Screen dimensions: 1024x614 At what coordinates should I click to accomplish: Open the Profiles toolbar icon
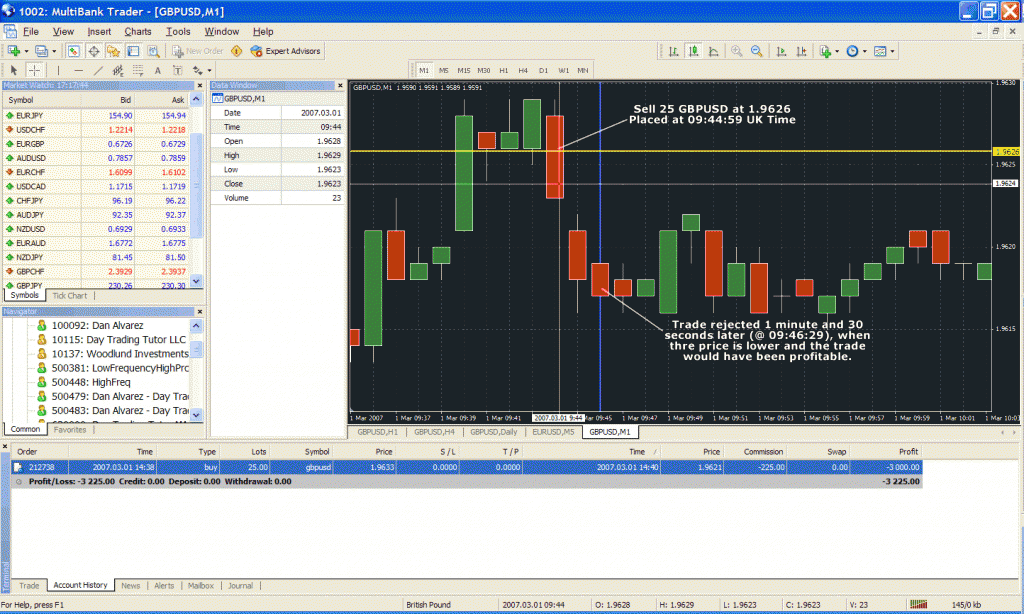(41, 51)
